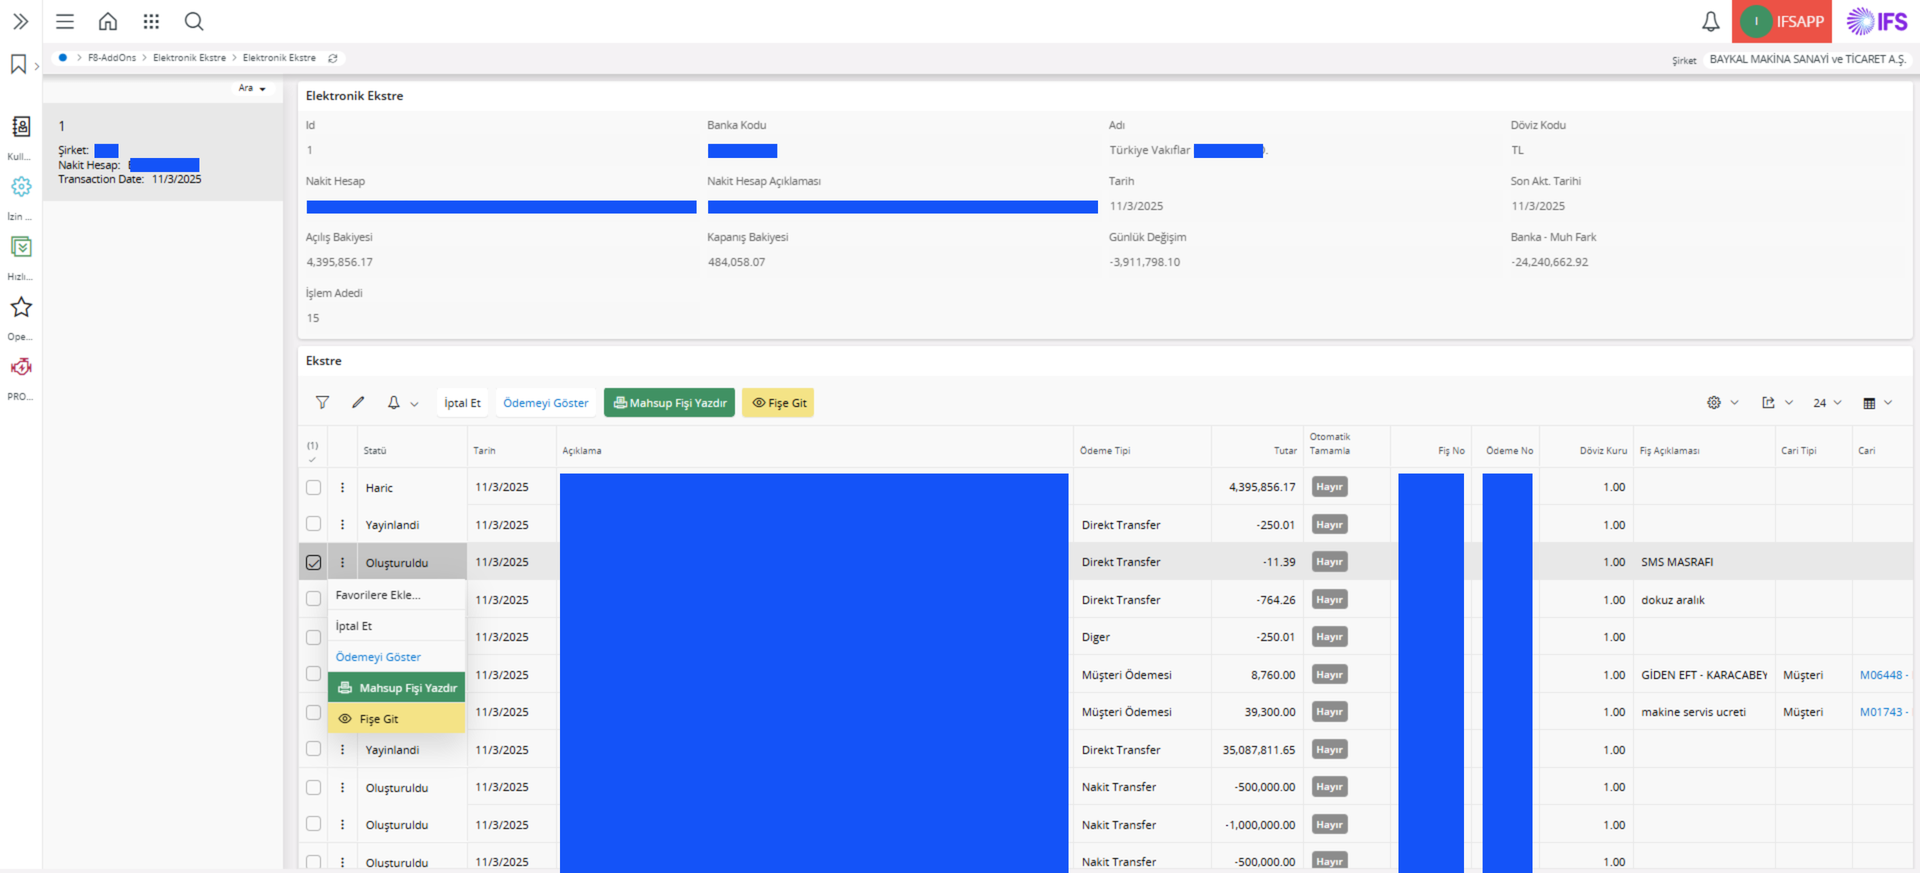The width and height of the screenshot is (1920, 873).
Task: Open the bookmark icon in left sidebar
Action: click(x=18, y=64)
